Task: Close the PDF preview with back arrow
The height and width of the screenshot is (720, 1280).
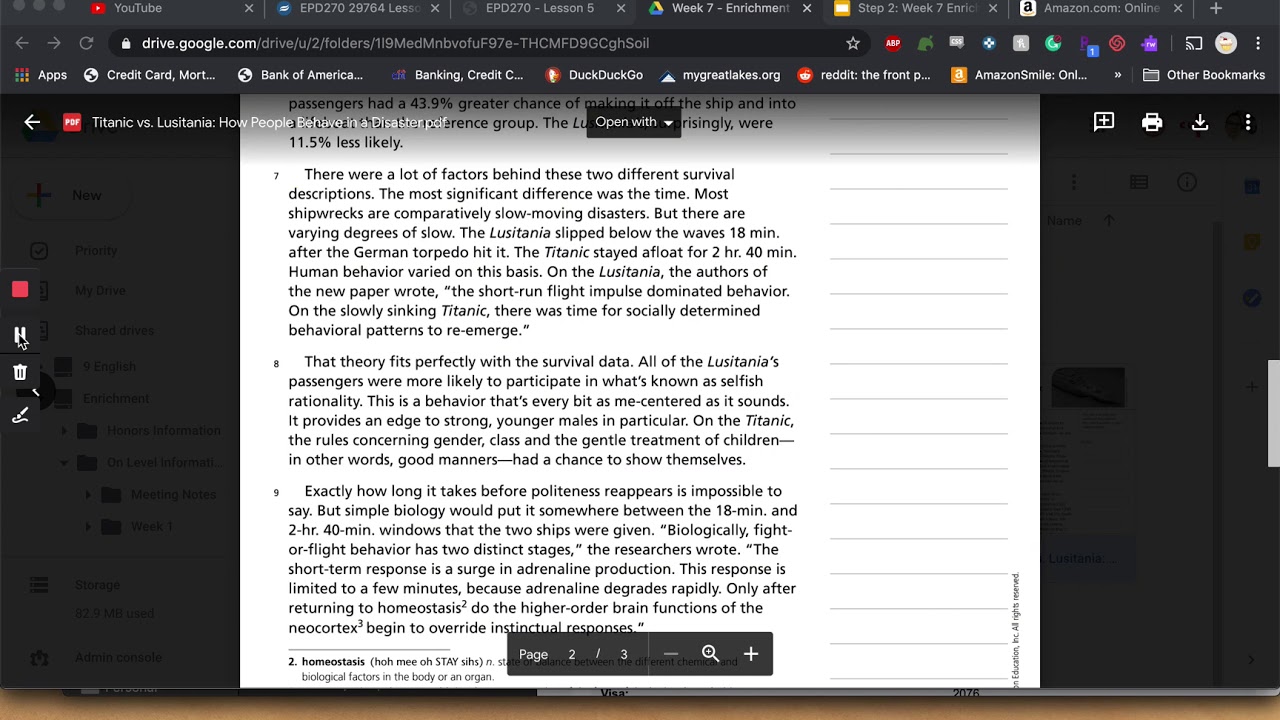Action: pos(32,122)
